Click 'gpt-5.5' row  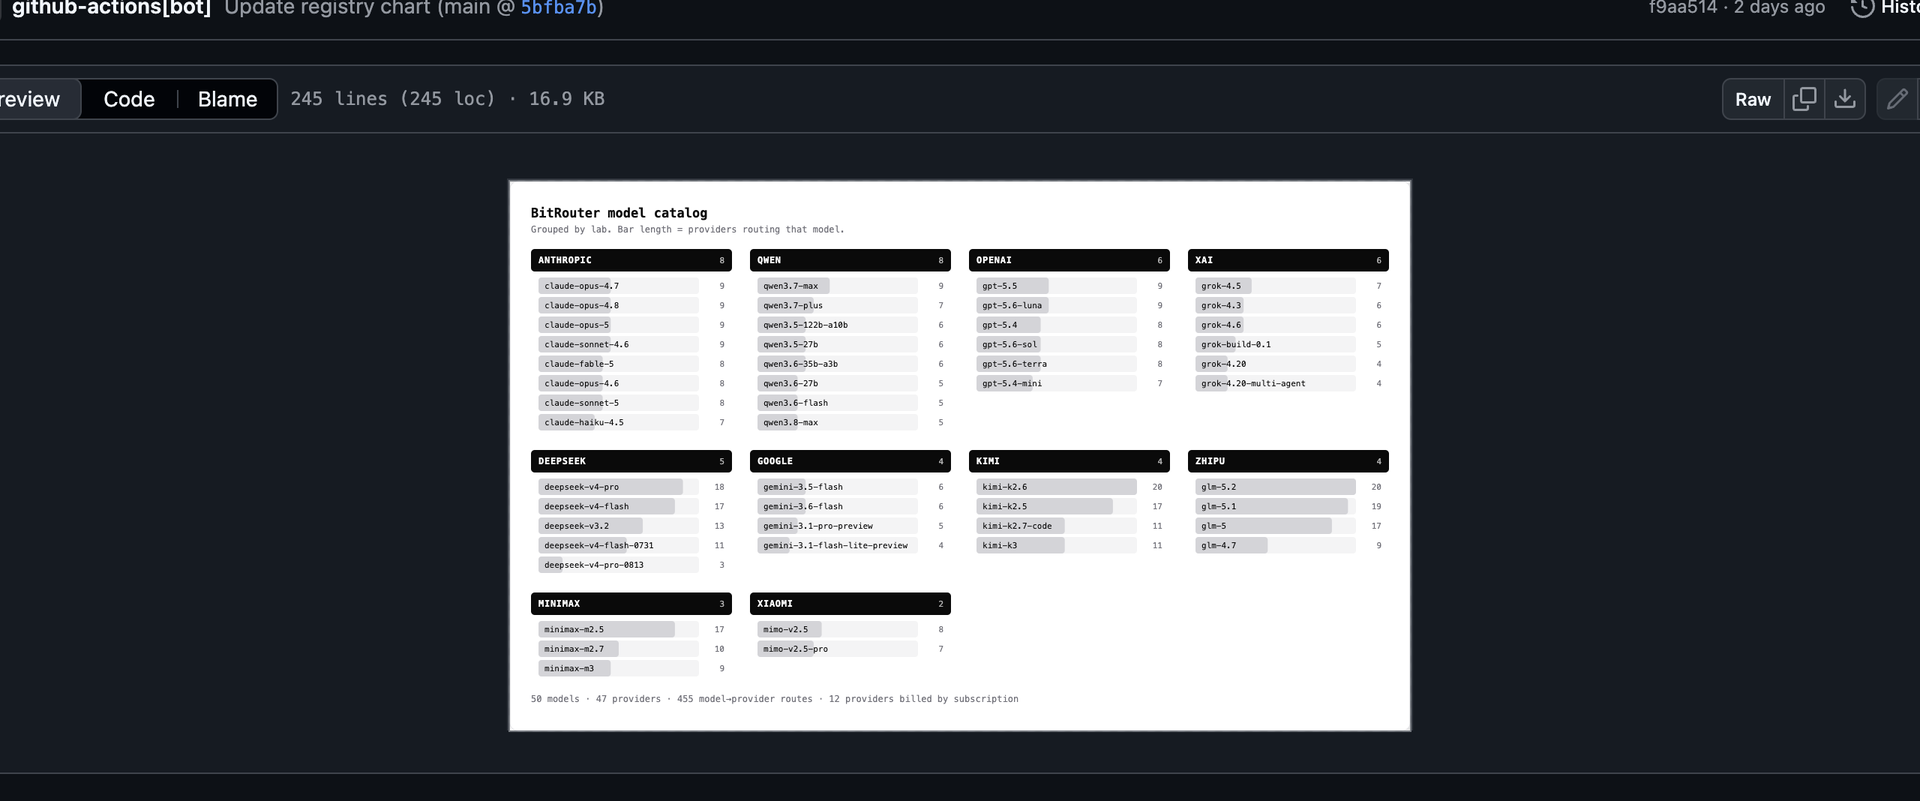click(x=1069, y=286)
